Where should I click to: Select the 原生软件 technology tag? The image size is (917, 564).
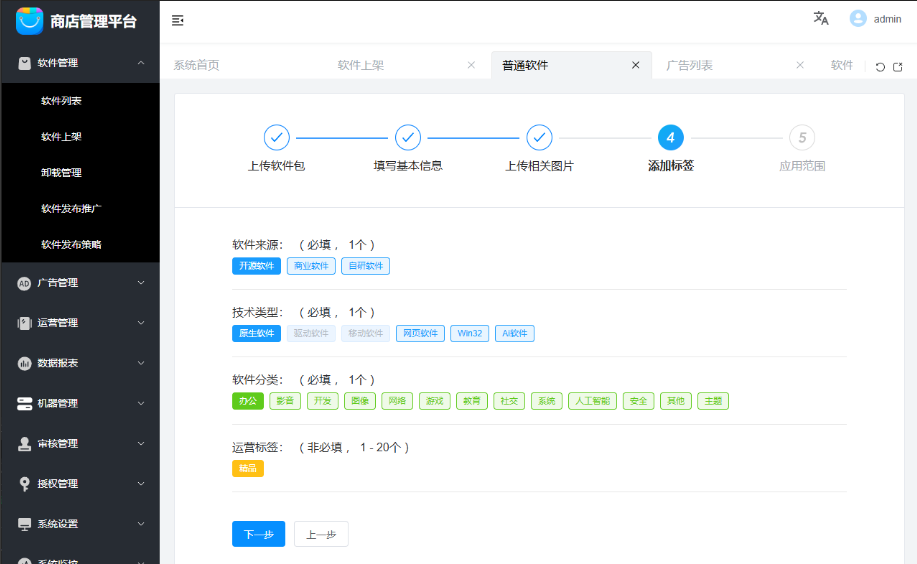tap(256, 333)
